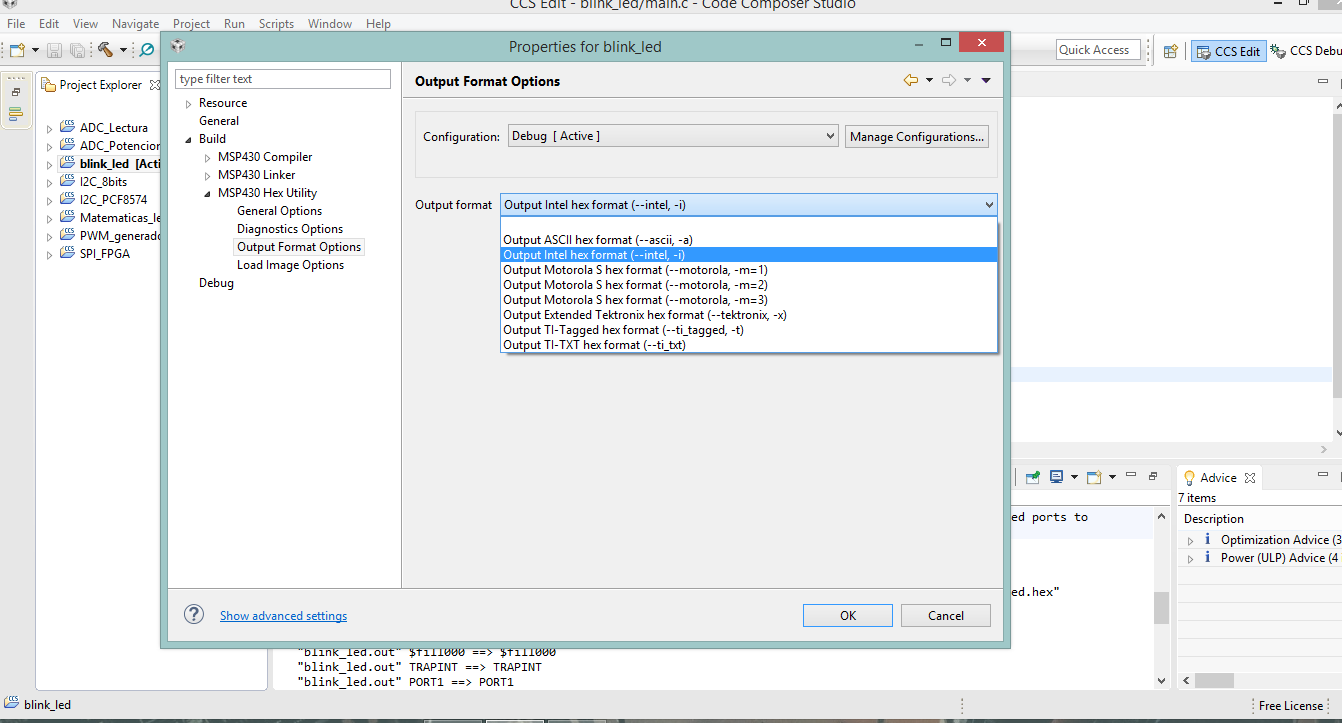Click the Outline view icon in left sidebar
The width and height of the screenshot is (1342, 723).
(x=16, y=114)
